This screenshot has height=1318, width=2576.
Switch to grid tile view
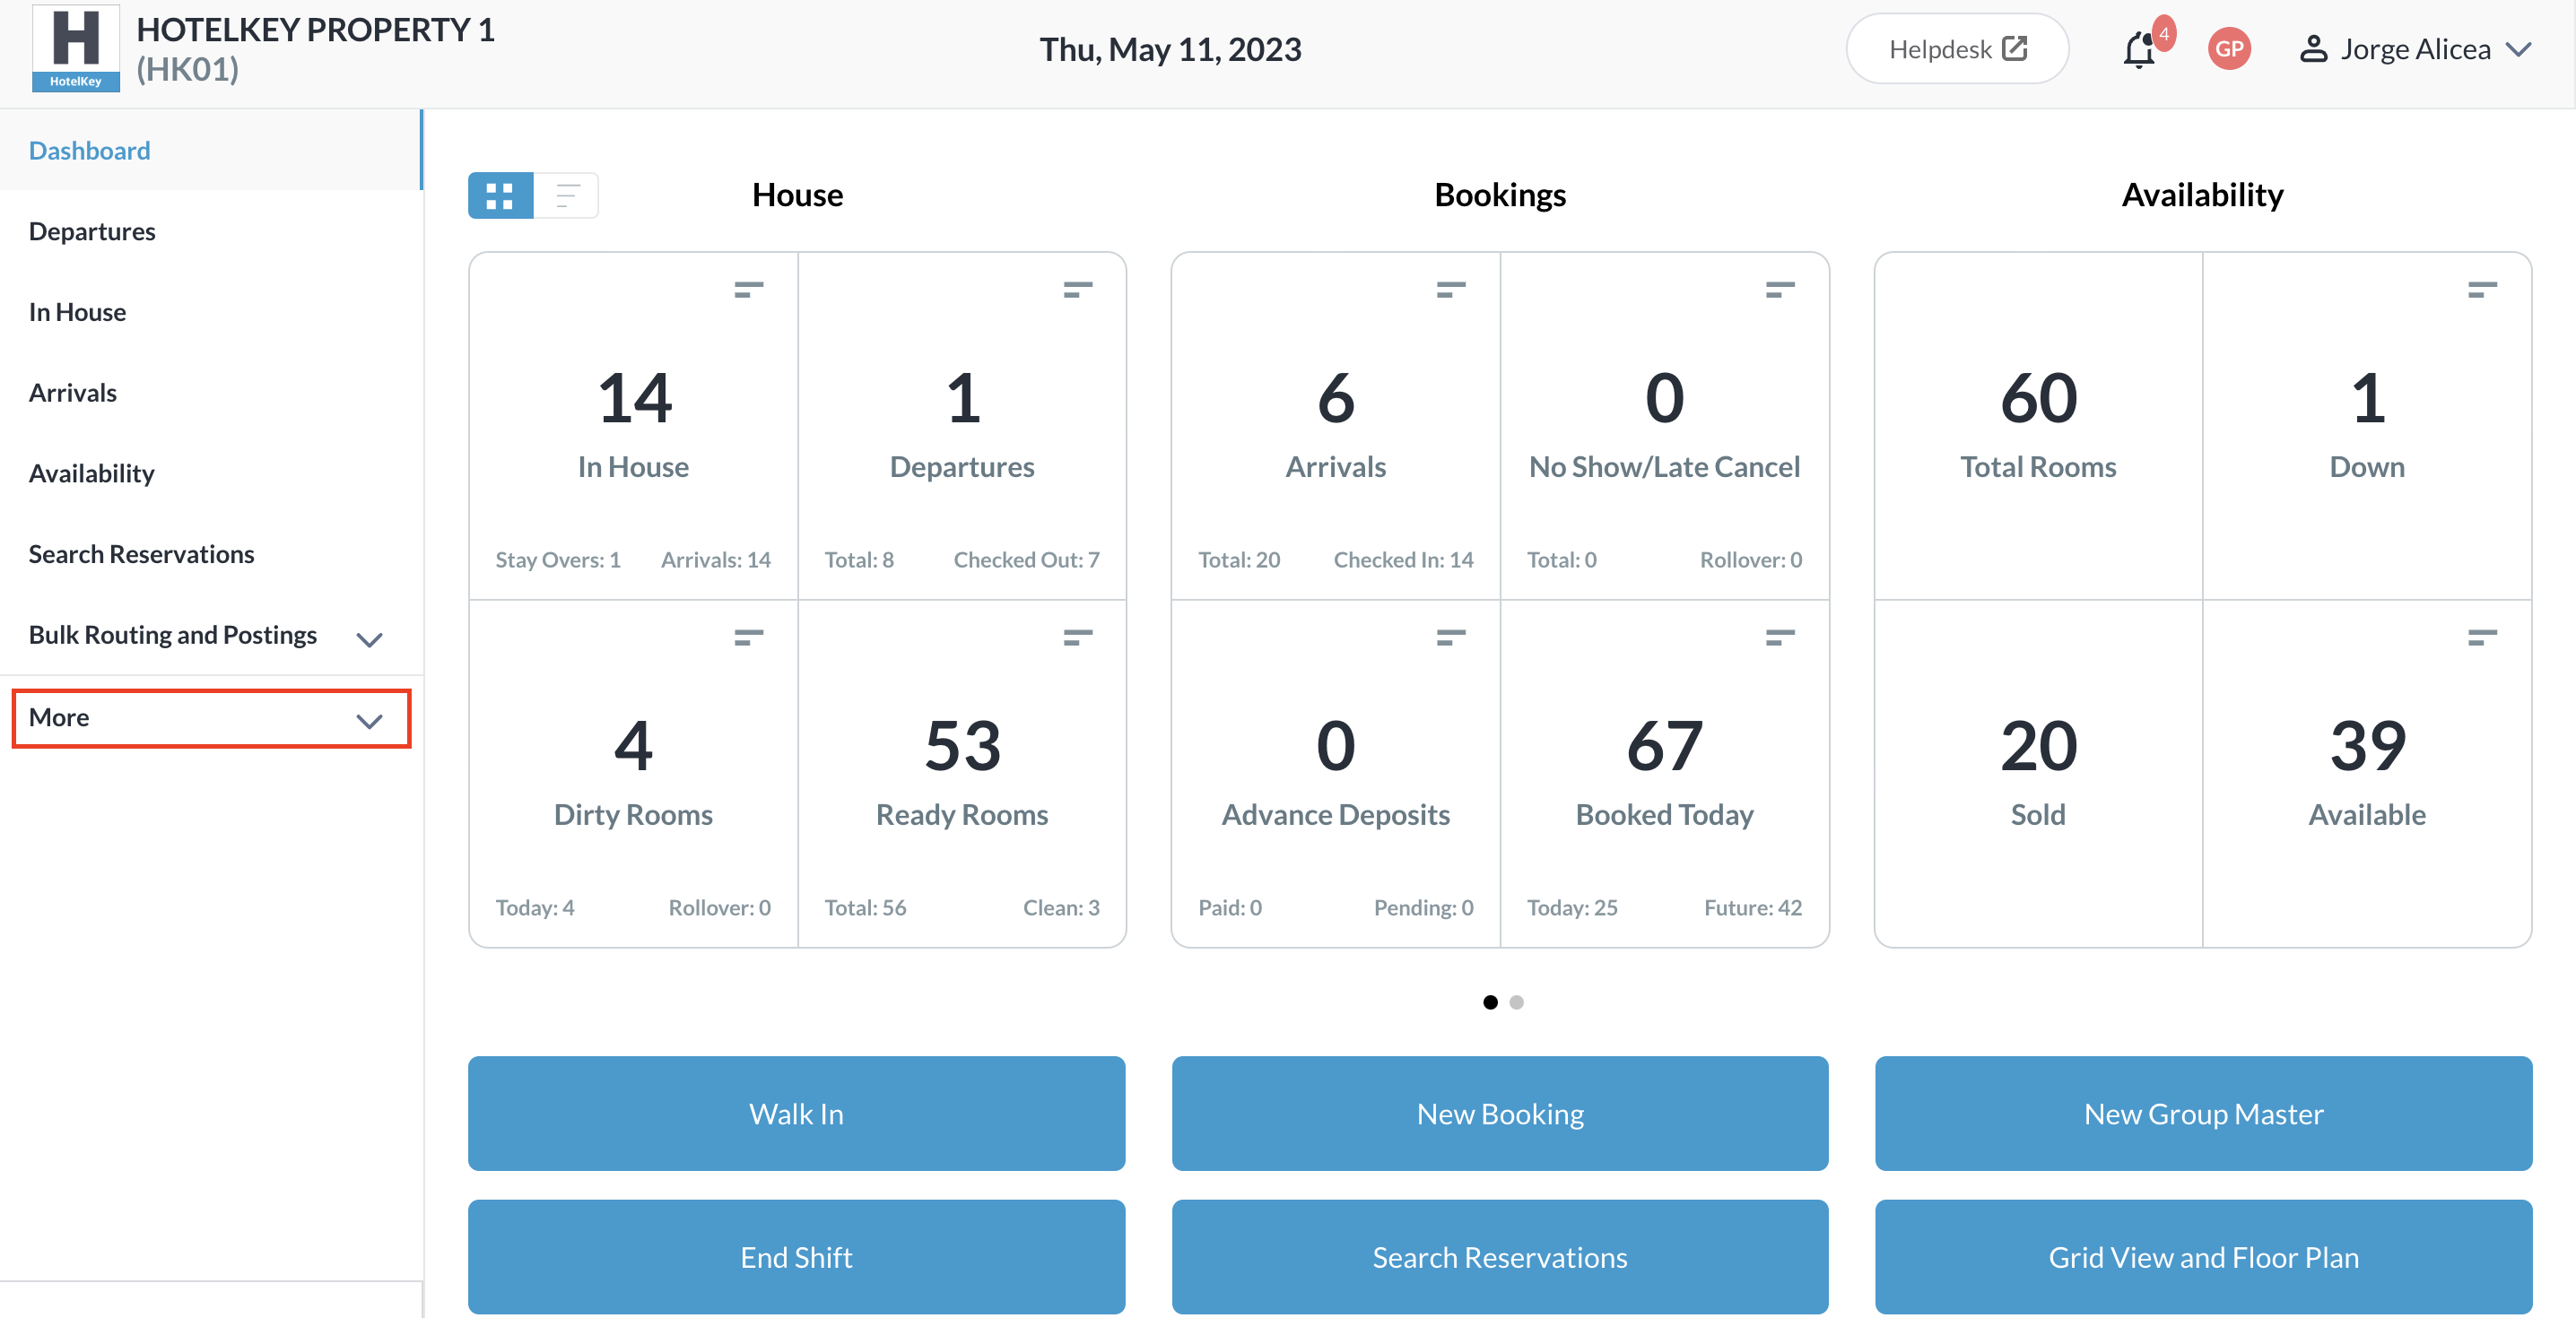(x=500, y=195)
